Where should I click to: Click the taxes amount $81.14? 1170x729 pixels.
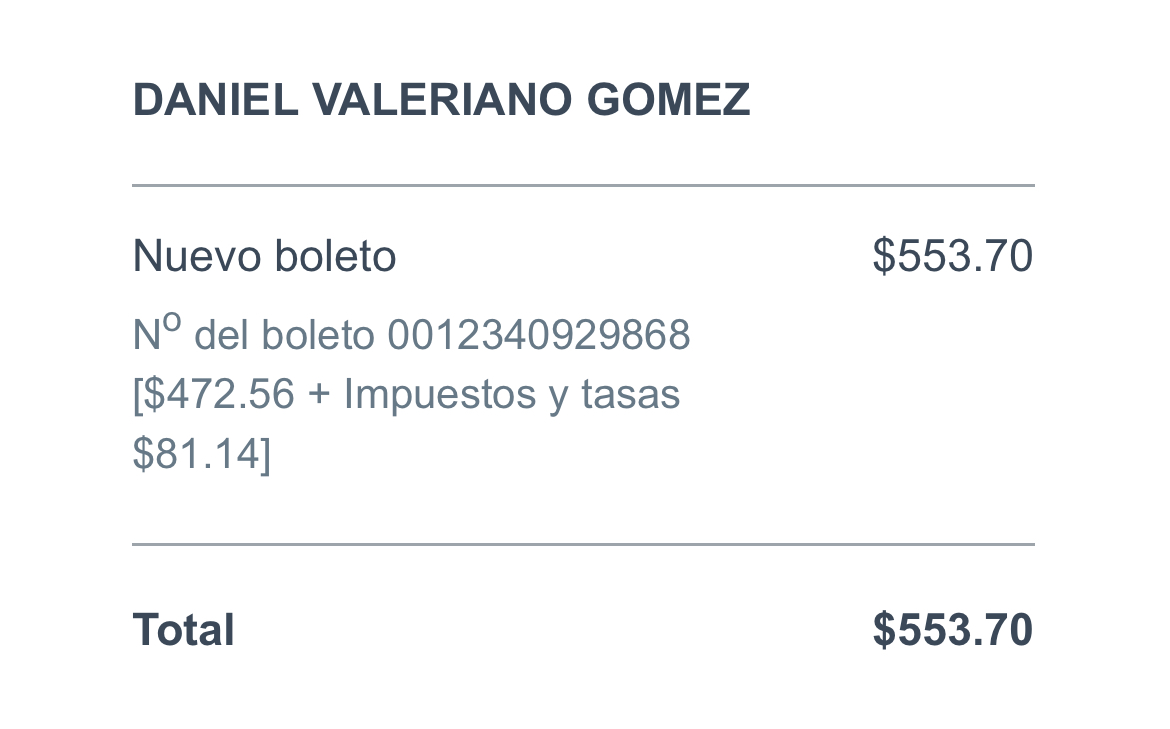point(196,454)
